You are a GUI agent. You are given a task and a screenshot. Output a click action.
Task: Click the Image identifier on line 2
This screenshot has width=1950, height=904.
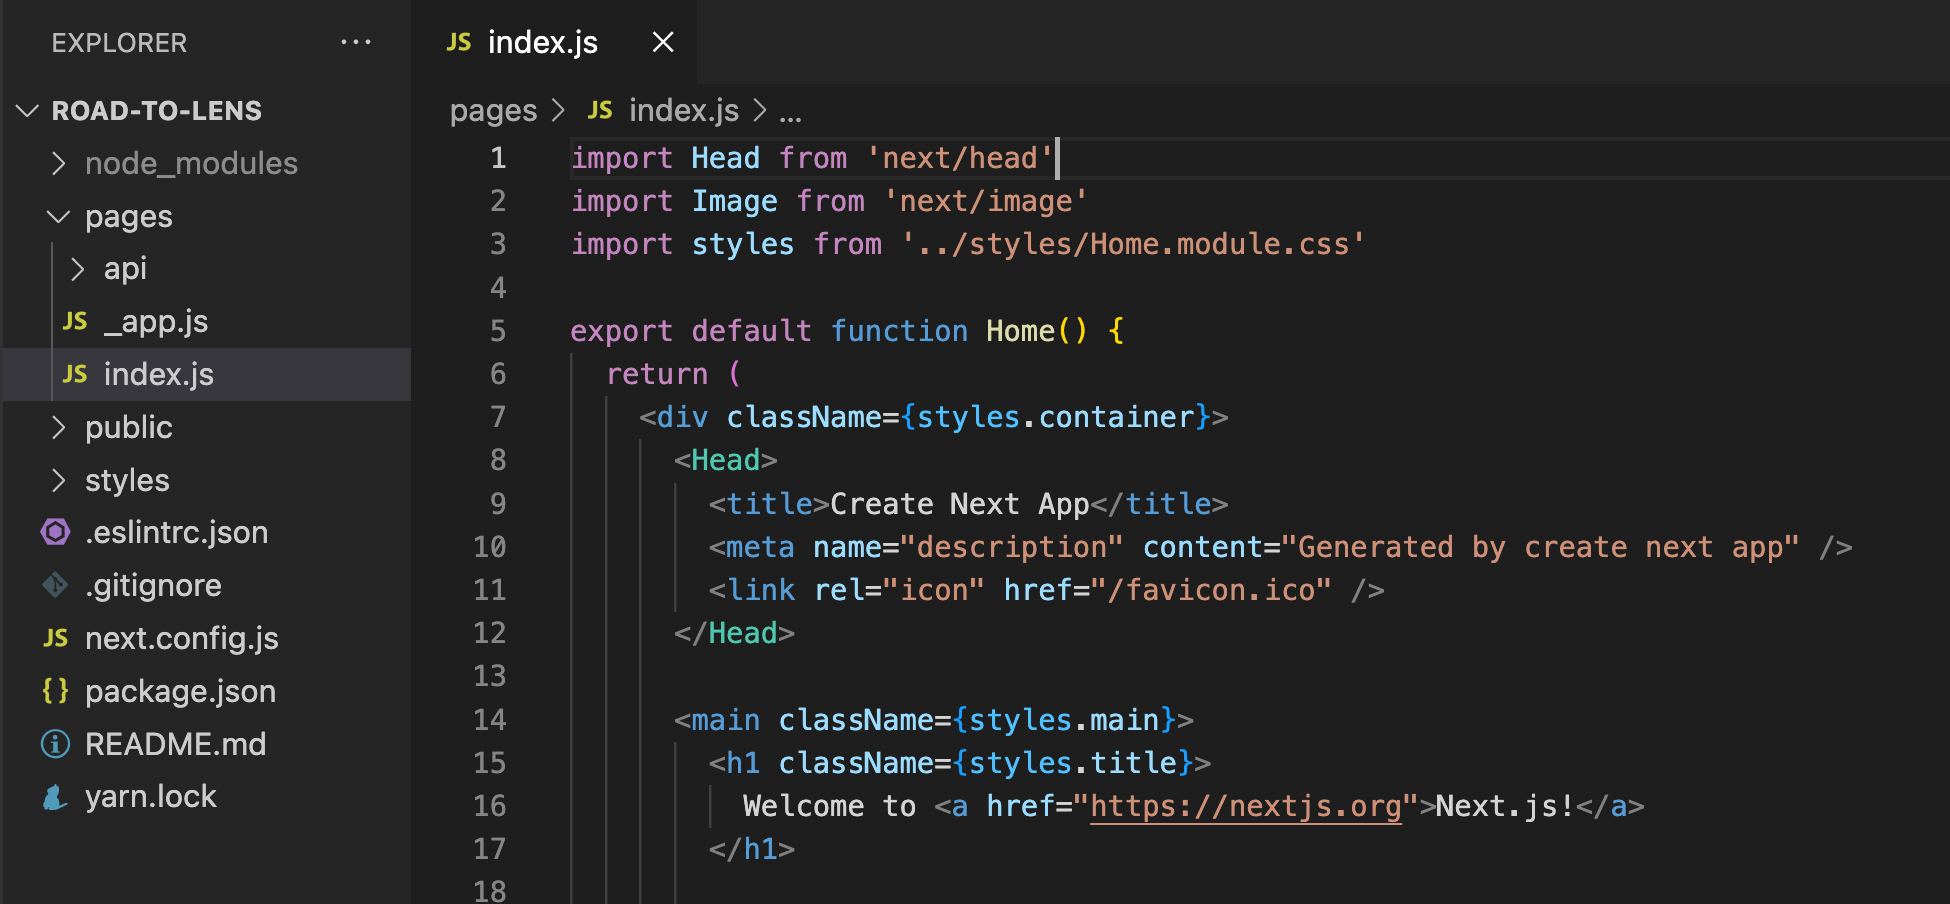735,201
